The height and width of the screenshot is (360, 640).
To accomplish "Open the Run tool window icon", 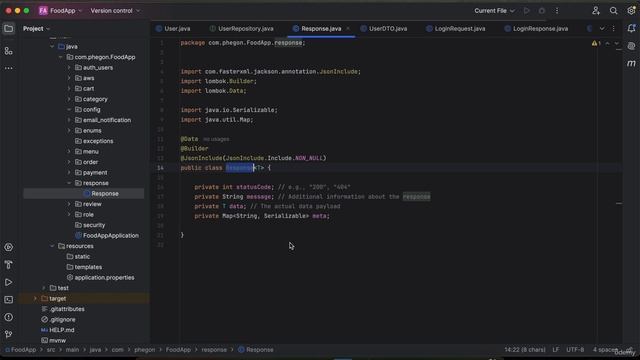I will (x=9, y=282).
